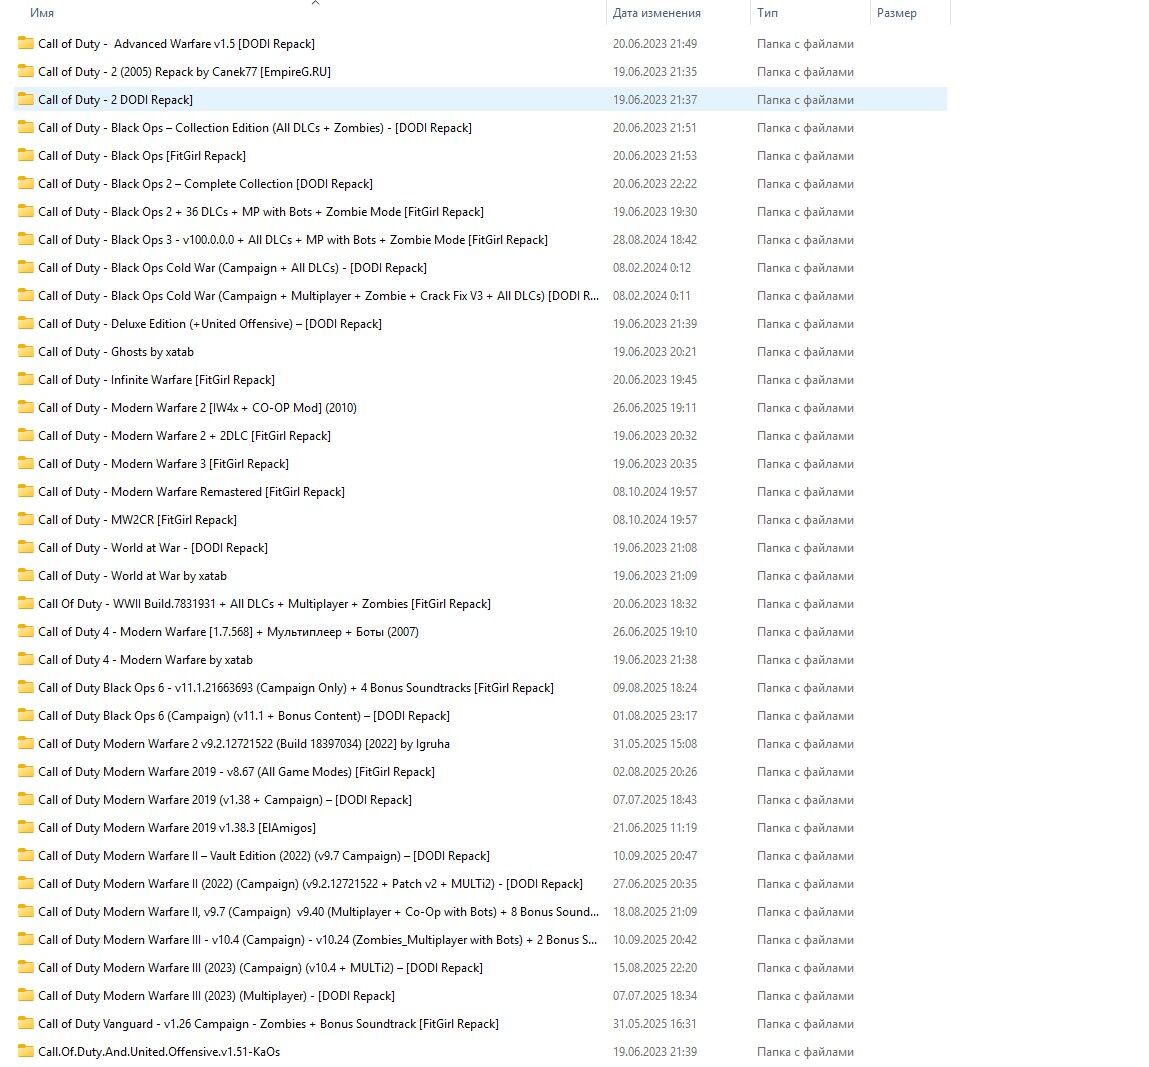Image resolution: width=1149 pixels, height=1067 pixels.
Task: Click the Размер column header
Action: click(896, 13)
